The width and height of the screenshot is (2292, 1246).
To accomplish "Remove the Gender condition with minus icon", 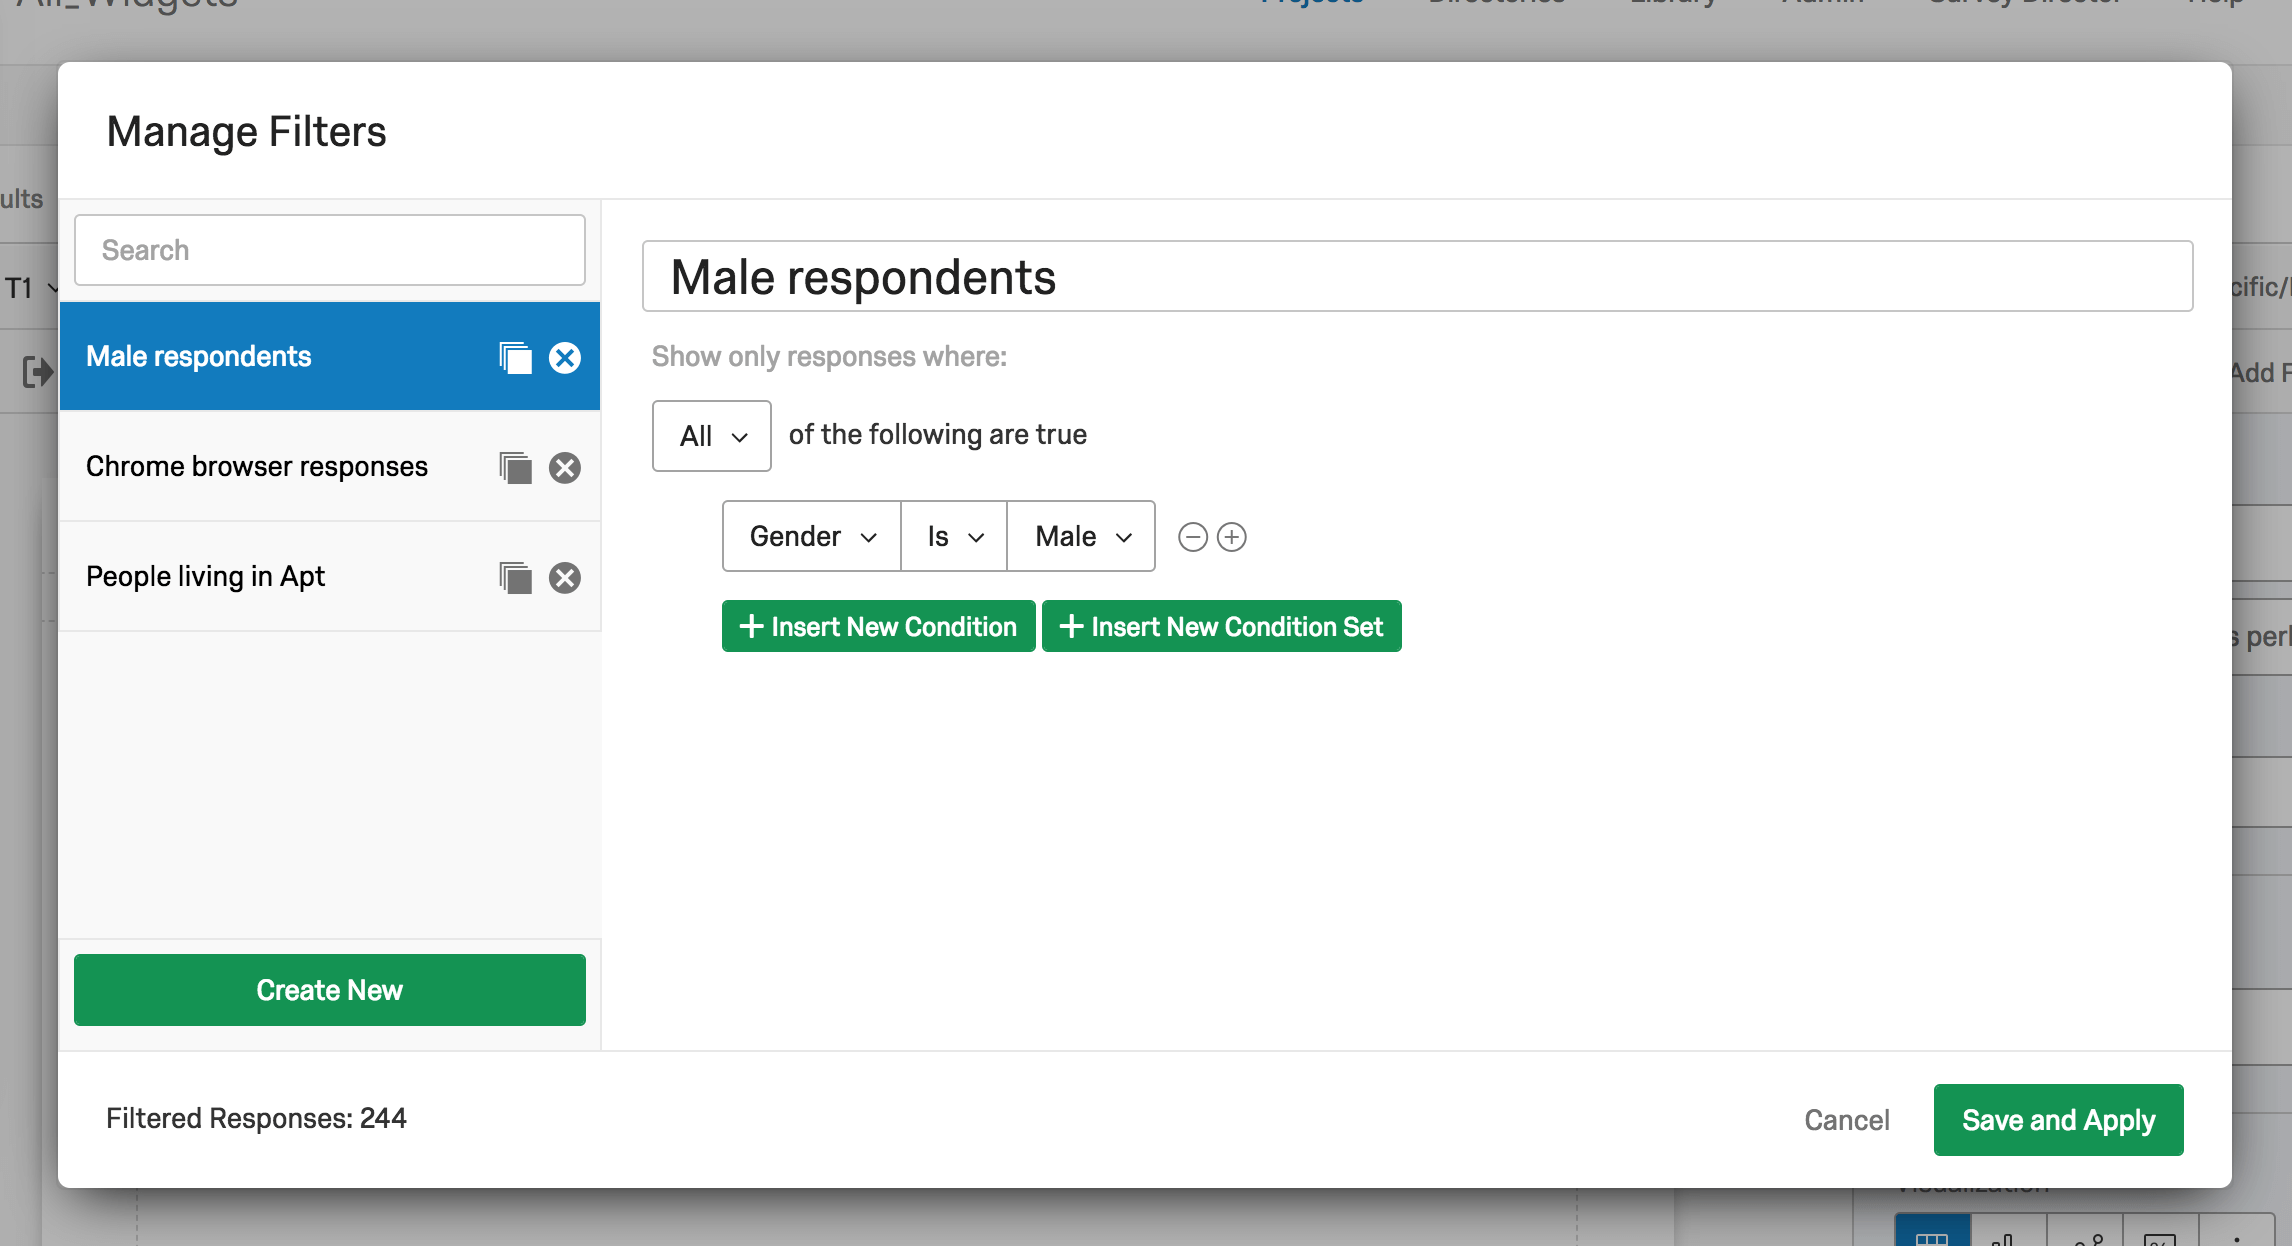I will [1193, 537].
